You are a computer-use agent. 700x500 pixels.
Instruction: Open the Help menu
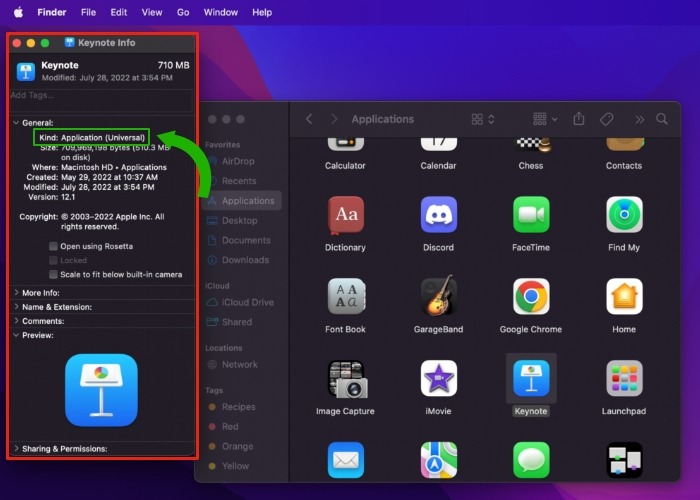coord(262,12)
